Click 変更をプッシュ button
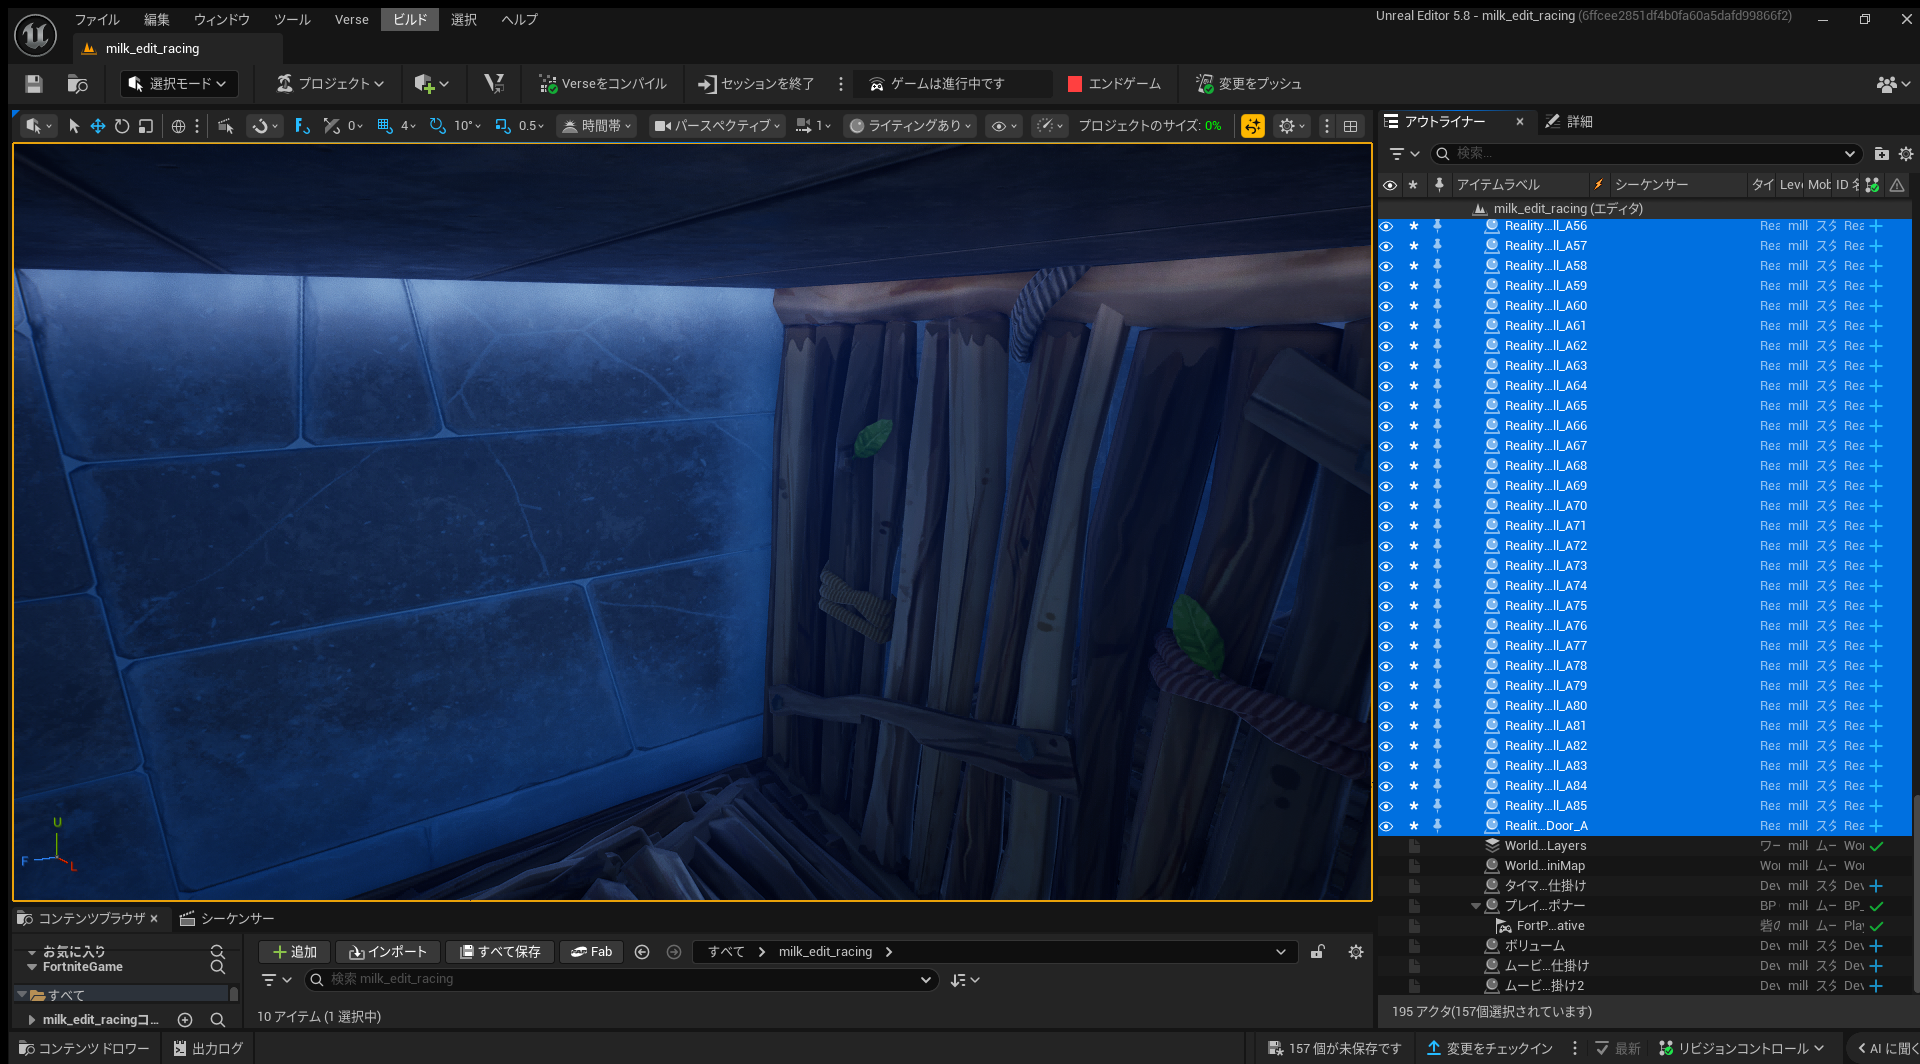 tap(1249, 84)
